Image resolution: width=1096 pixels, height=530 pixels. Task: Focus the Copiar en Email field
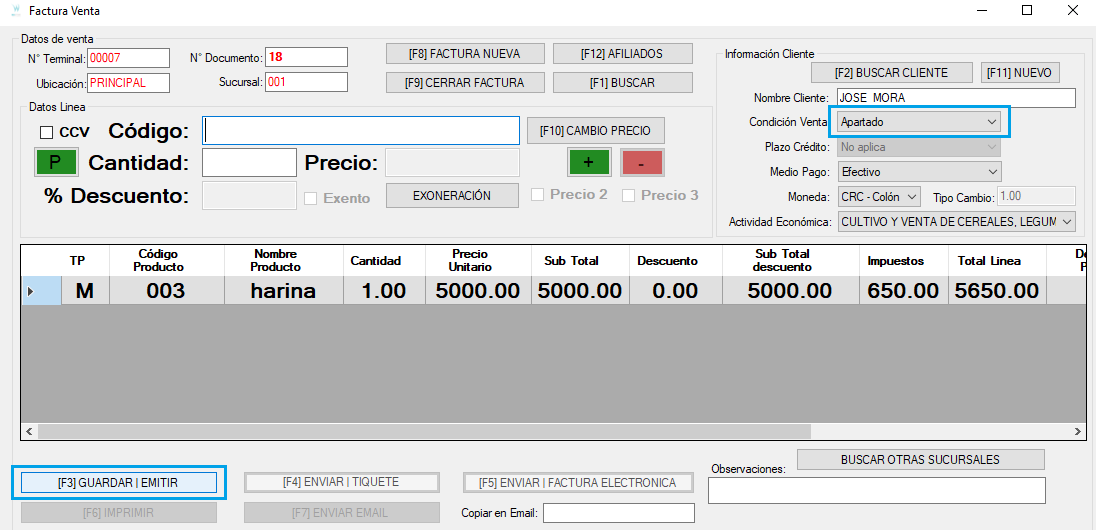[619, 513]
